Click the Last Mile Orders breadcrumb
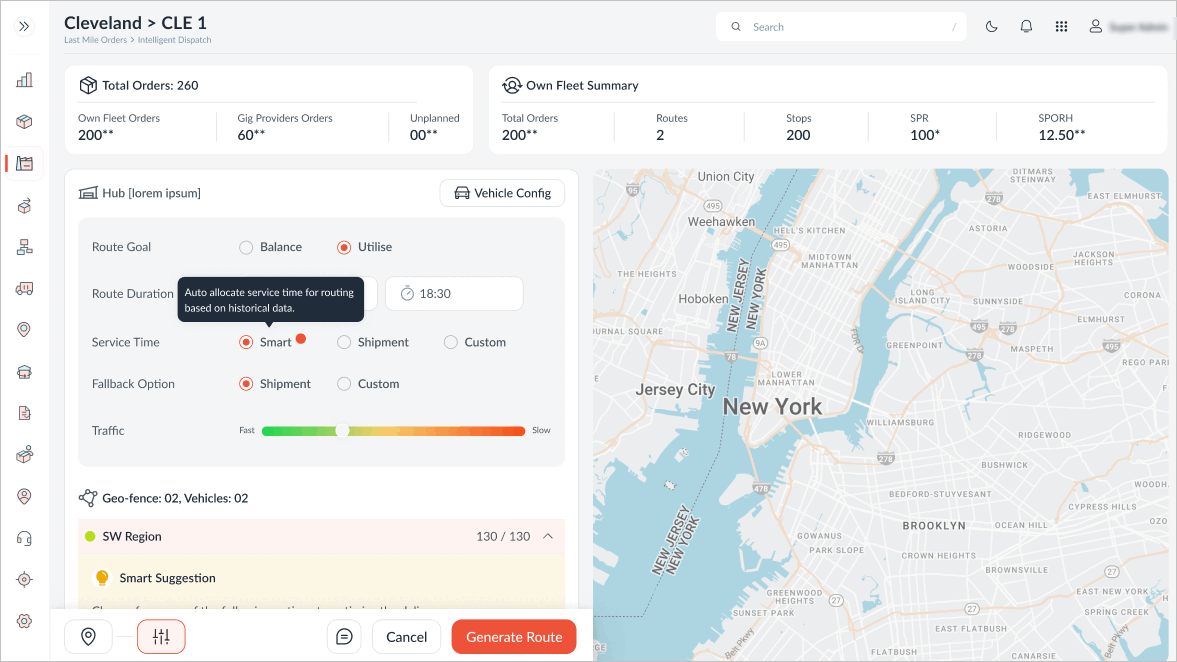1177x662 pixels. (x=95, y=40)
